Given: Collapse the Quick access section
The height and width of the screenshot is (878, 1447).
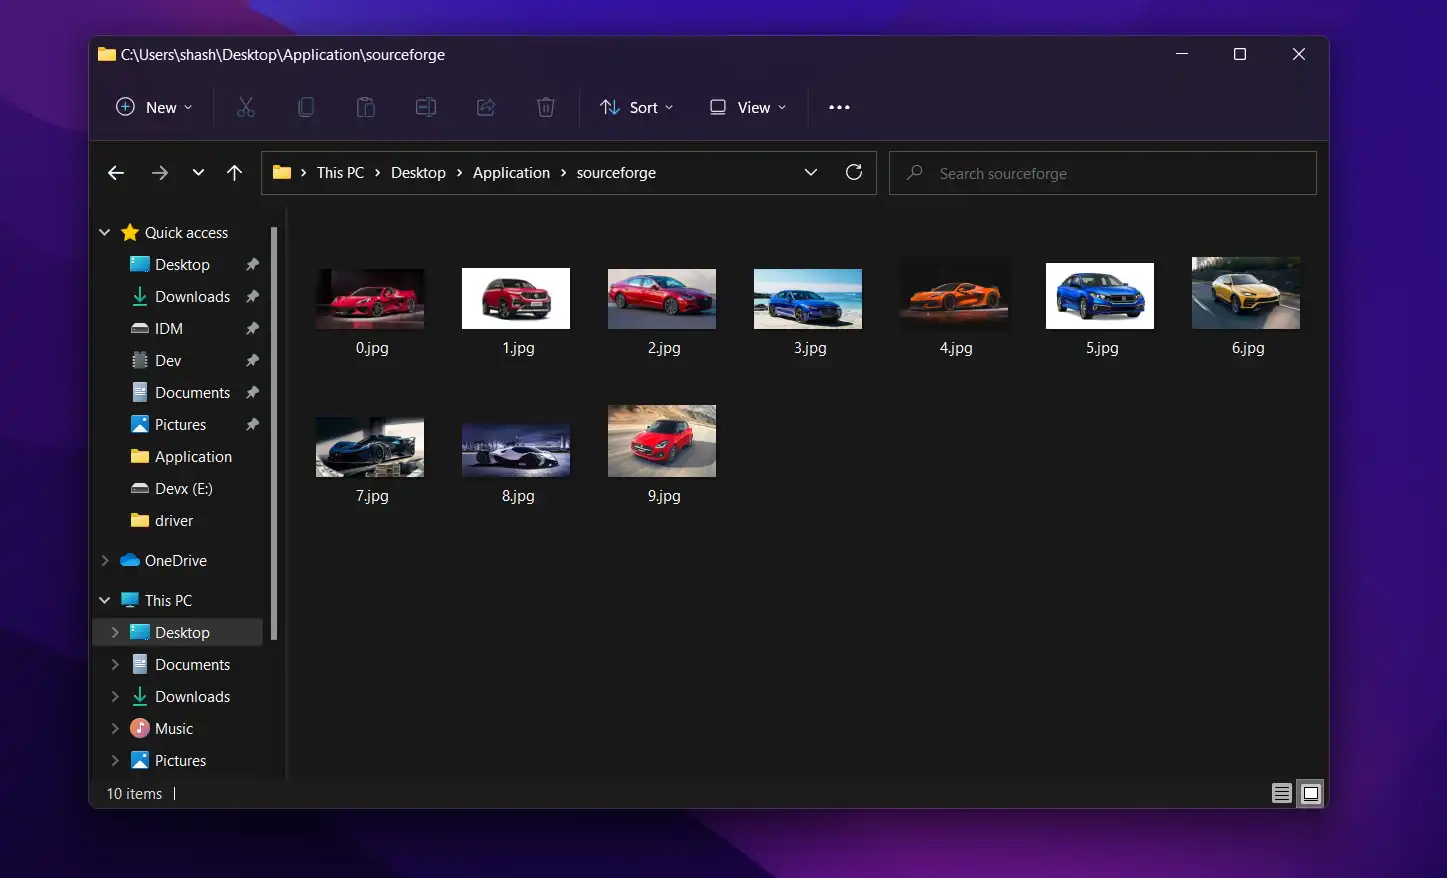Looking at the screenshot, I should [x=105, y=233].
